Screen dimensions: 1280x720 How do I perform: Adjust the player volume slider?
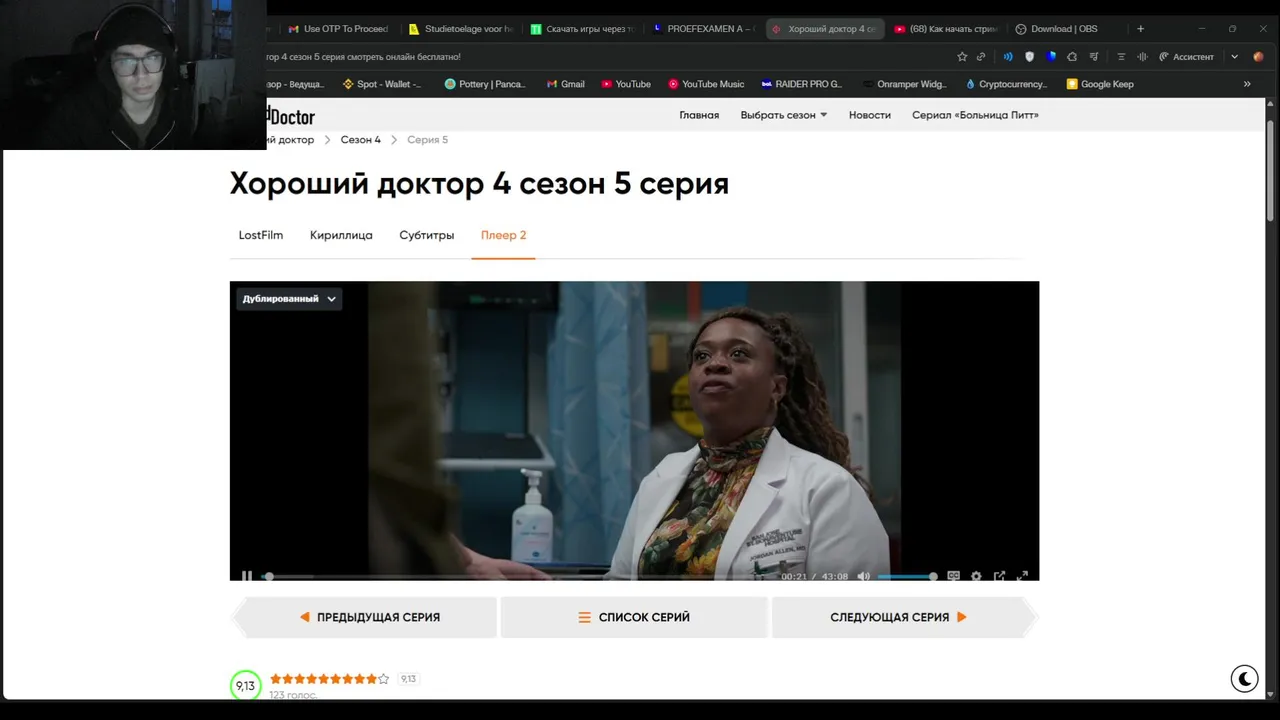tap(907, 576)
